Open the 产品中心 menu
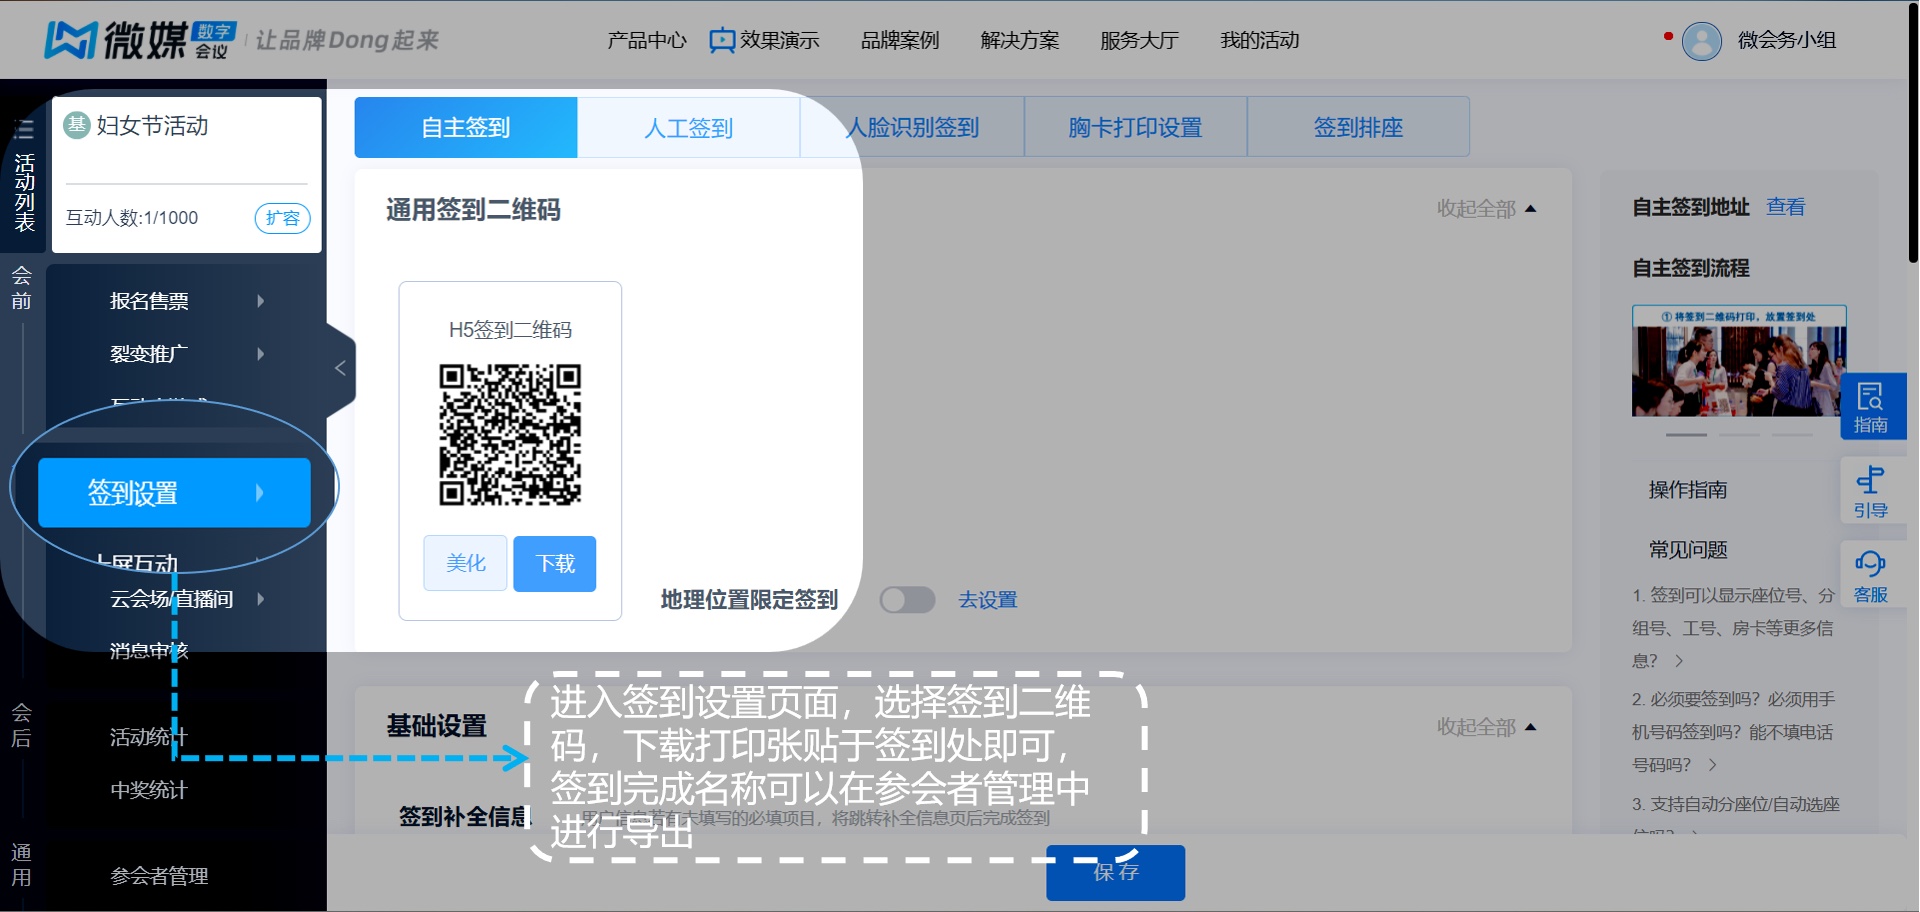 pos(647,41)
